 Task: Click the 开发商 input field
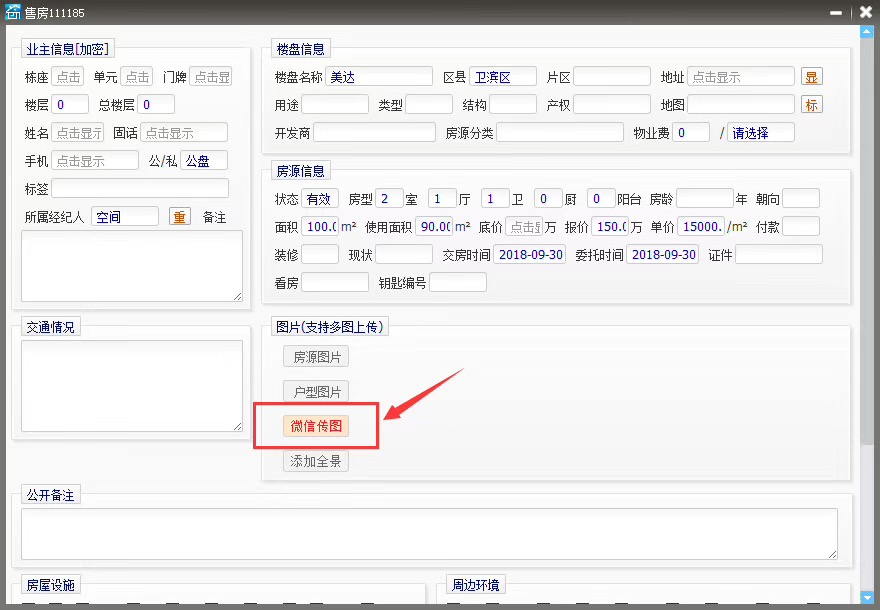[x=374, y=133]
